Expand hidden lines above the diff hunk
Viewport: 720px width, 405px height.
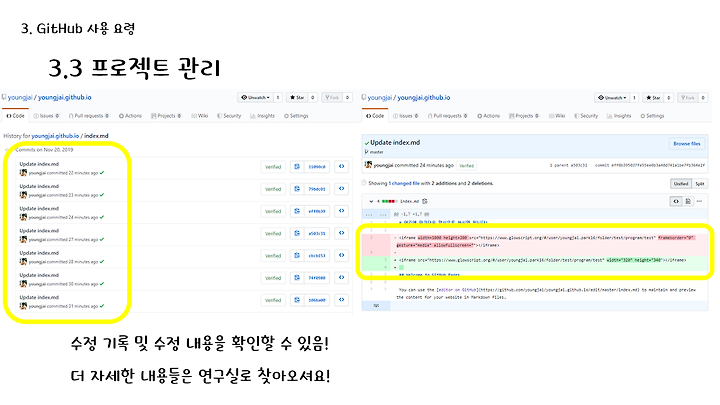coord(376,214)
